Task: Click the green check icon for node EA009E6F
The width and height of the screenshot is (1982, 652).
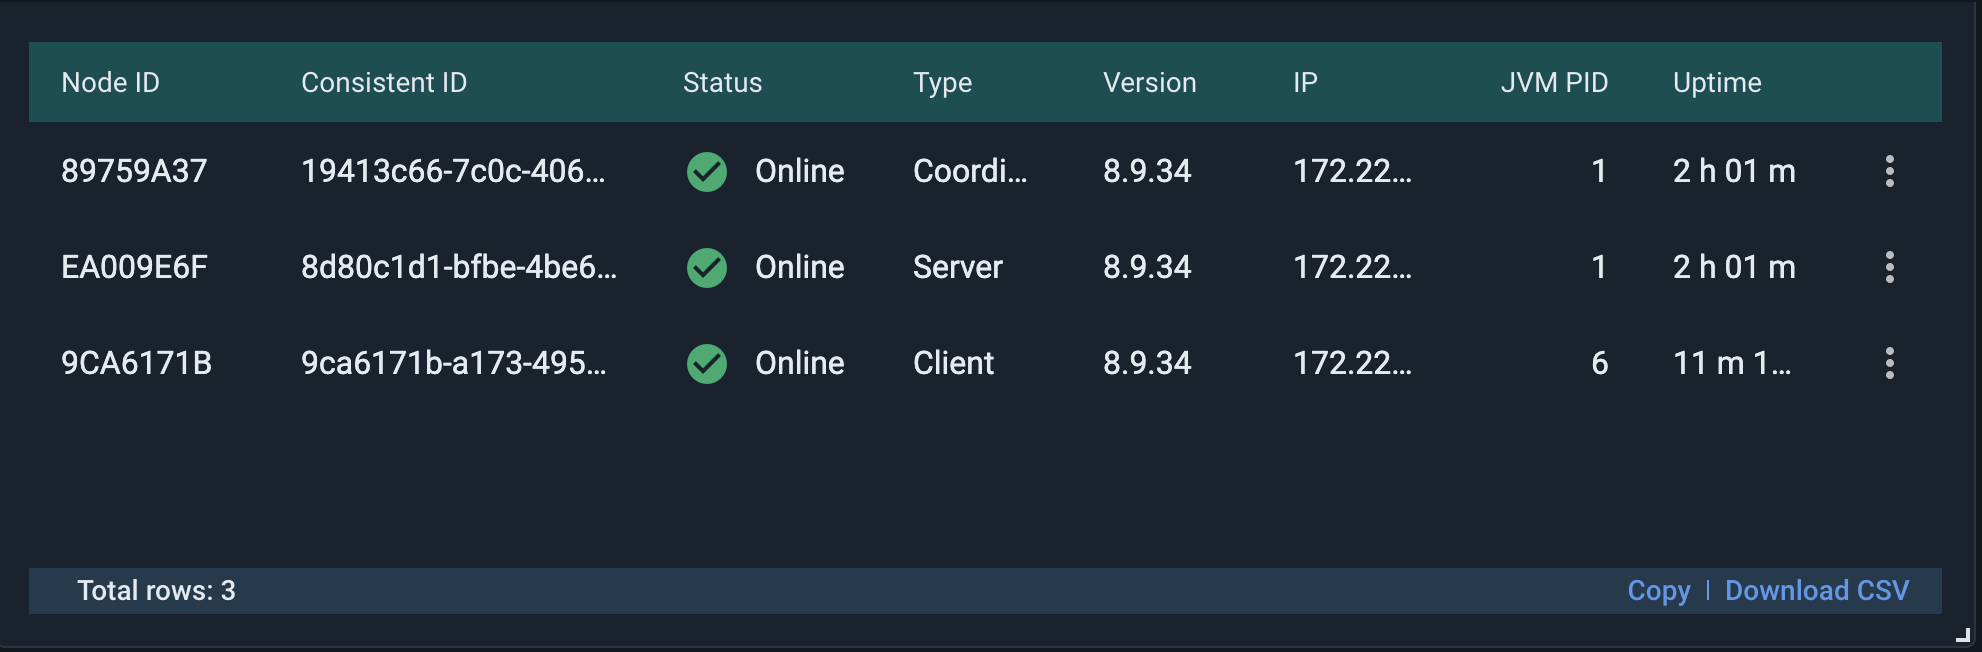Action: point(707,268)
